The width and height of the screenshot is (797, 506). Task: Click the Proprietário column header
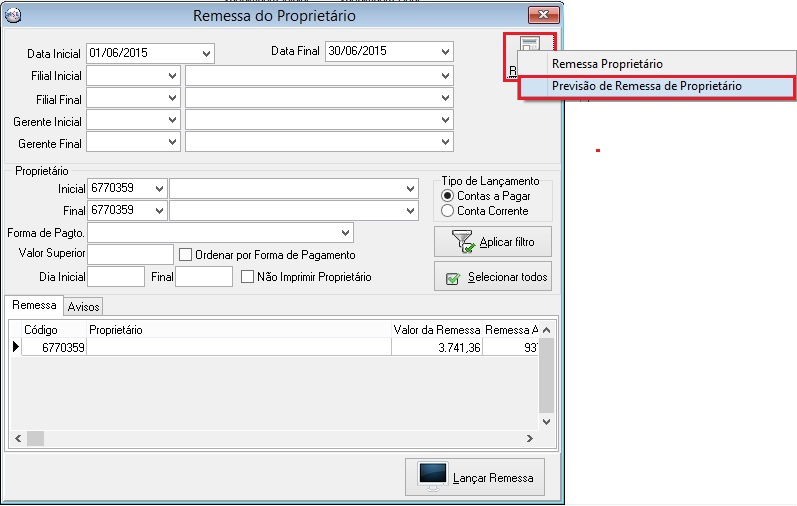pyautogui.click(x=239, y=330)
